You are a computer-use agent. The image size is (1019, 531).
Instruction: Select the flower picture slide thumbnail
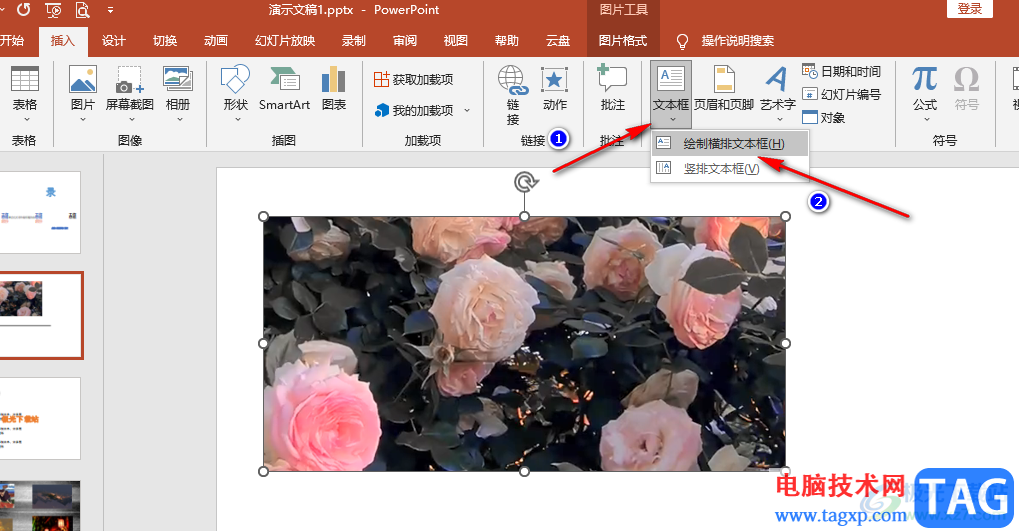tap(40, 315)
